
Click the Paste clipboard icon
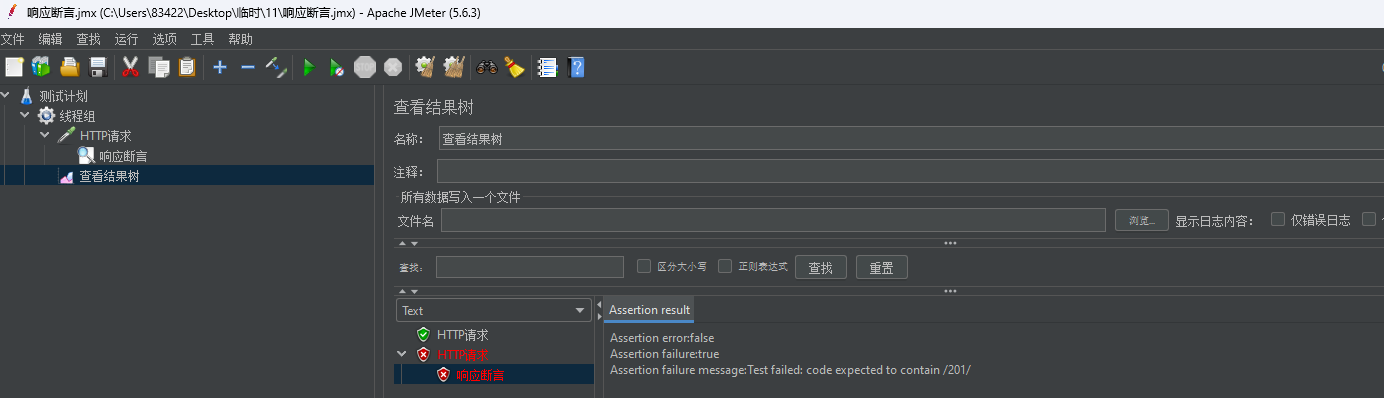(x=187, y=67)
